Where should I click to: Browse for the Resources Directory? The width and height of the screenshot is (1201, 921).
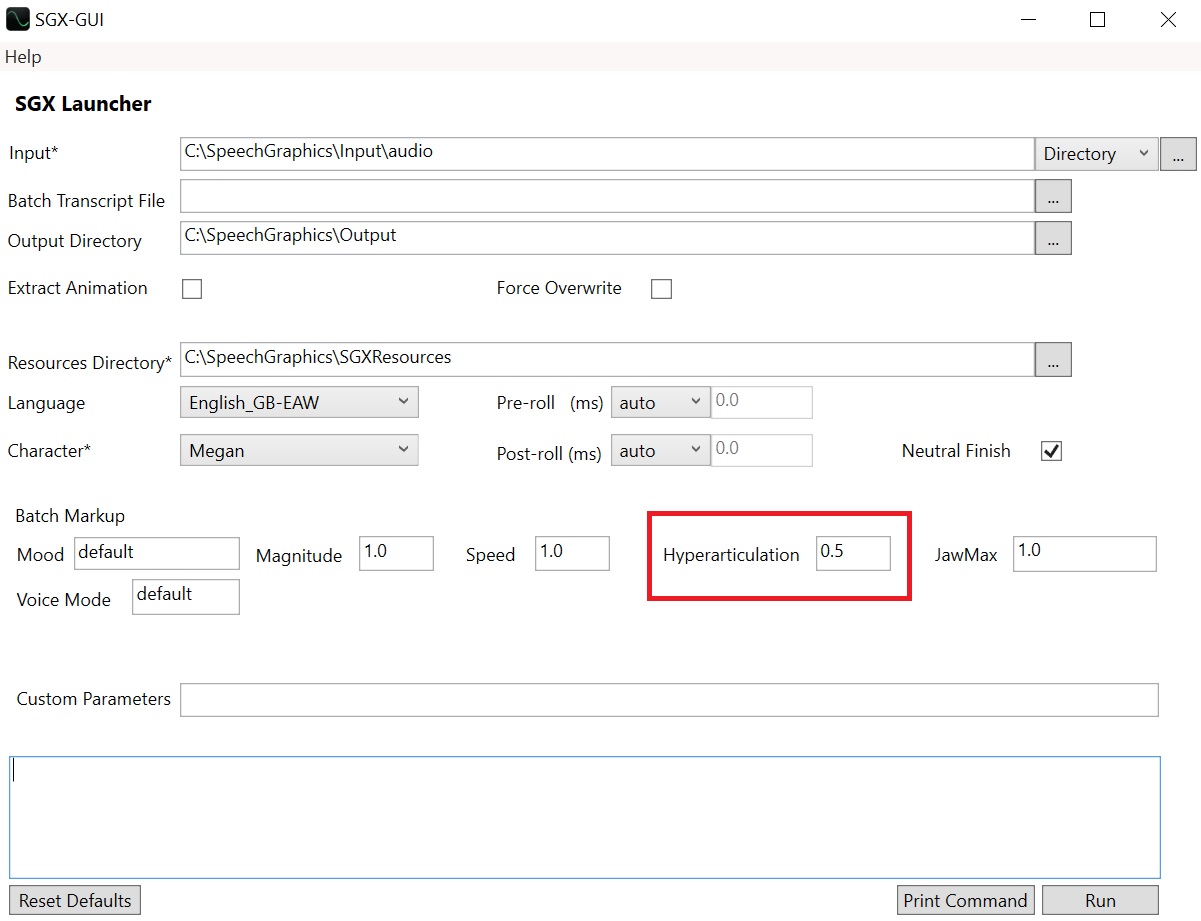click(x=1052, y=360)
